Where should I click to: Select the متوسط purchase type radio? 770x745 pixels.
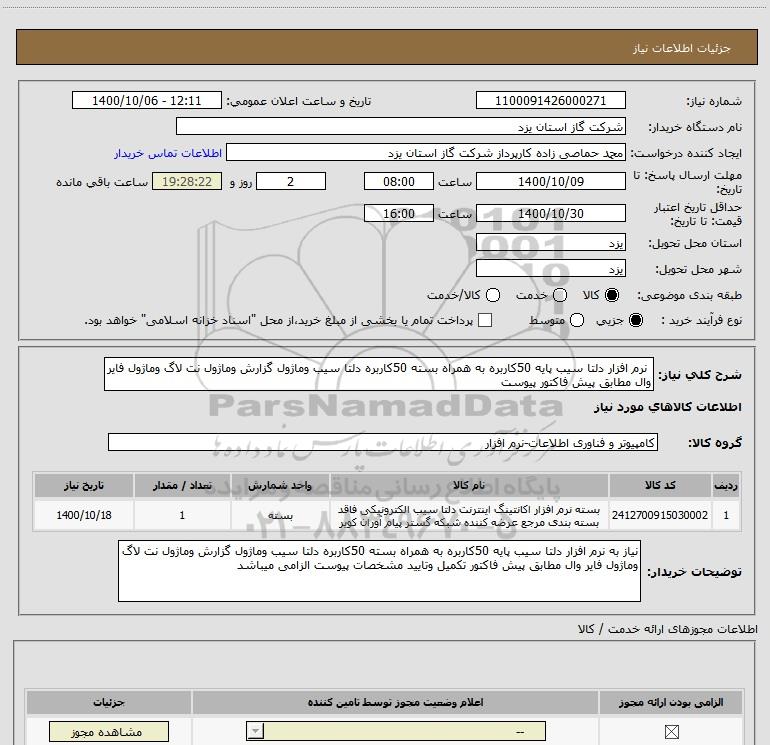point(577,320)
